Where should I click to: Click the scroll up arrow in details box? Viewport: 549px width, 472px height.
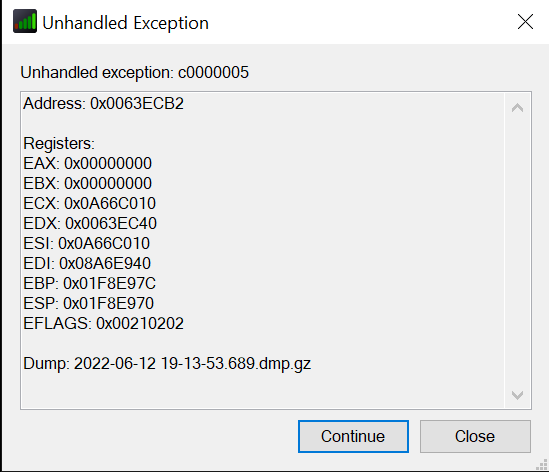(517, 107)
